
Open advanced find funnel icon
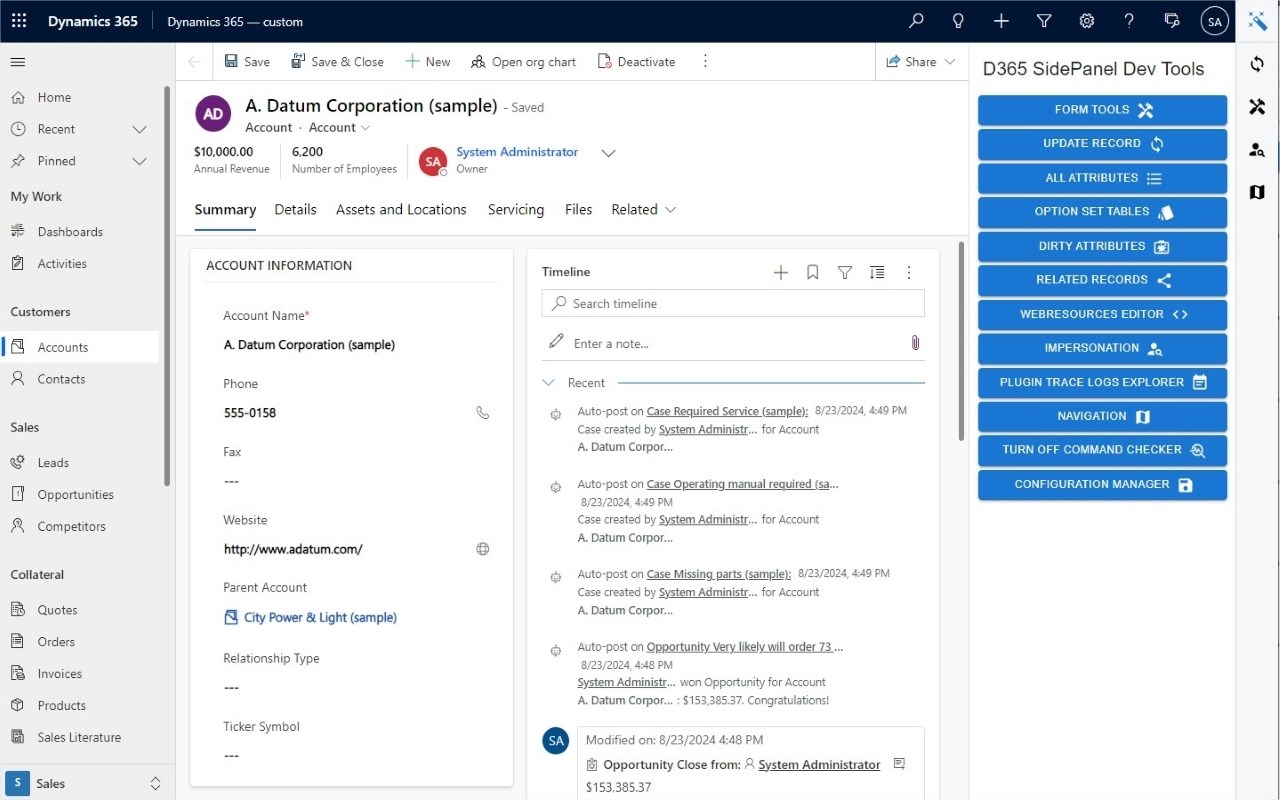pos(1044,21)
